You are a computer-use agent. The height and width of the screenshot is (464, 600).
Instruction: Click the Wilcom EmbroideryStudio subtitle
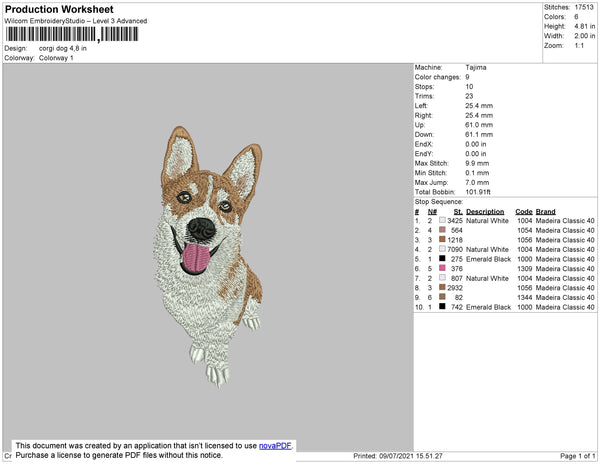point(76,21)
